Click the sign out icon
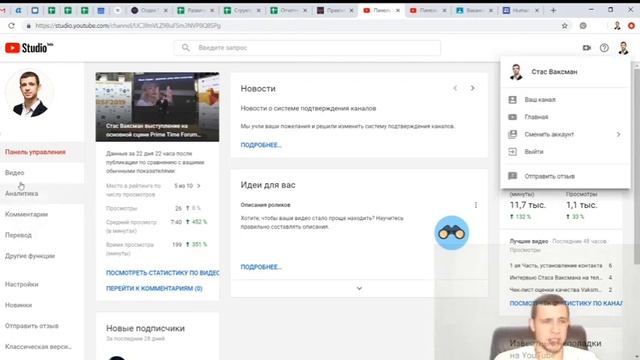The width and height of the screenshot is (640, 360). pos(512,152)
